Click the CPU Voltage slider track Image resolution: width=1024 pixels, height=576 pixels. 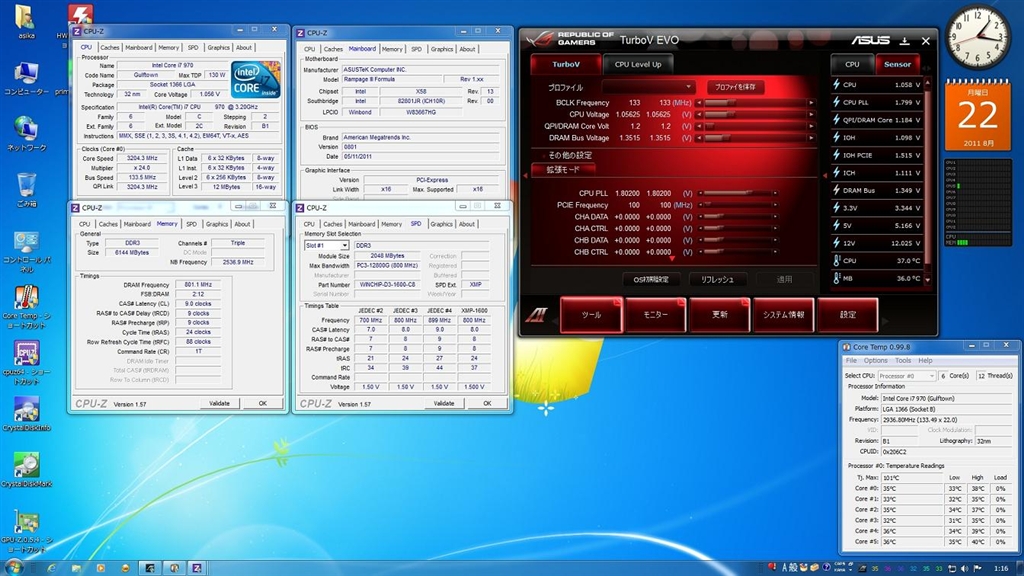[755, 114]
